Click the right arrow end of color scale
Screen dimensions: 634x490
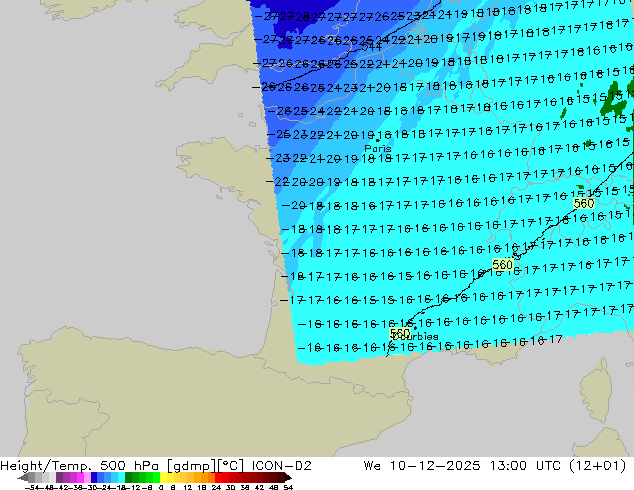(x=288, y=477)
